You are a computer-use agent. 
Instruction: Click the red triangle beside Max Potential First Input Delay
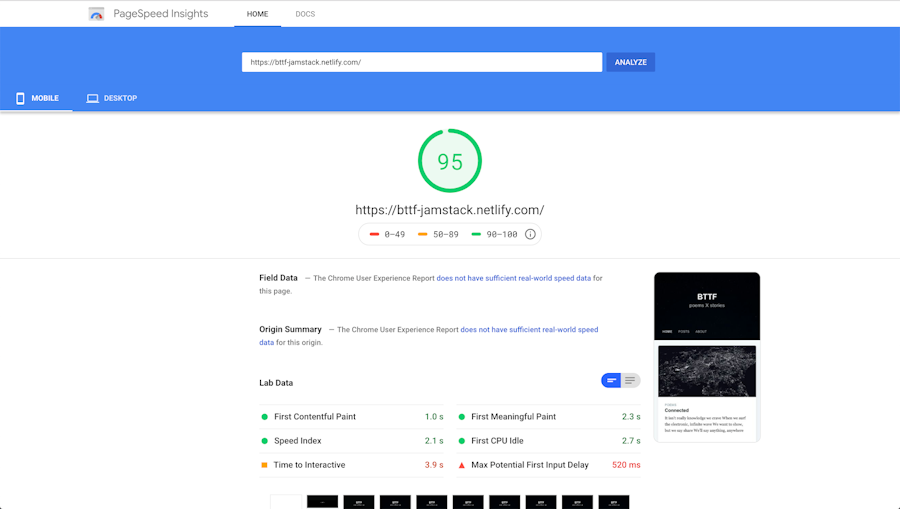pyautogui.click(x=461, y=465)
